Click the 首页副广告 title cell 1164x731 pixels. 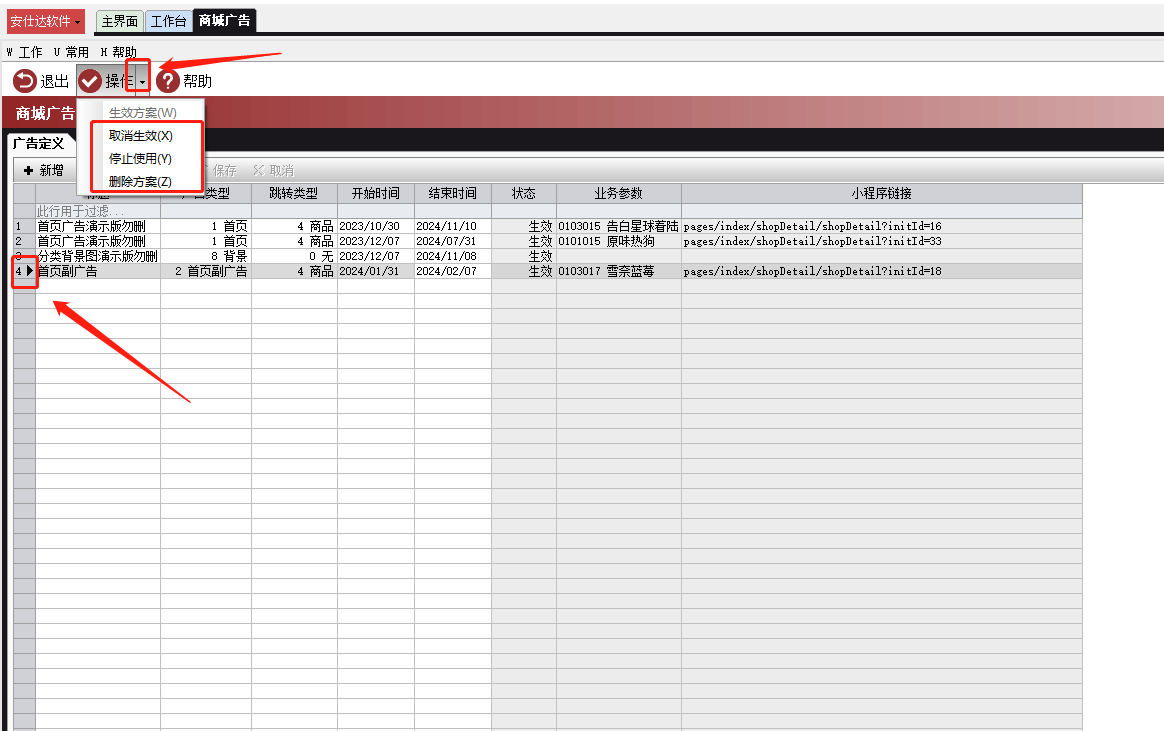98,272
